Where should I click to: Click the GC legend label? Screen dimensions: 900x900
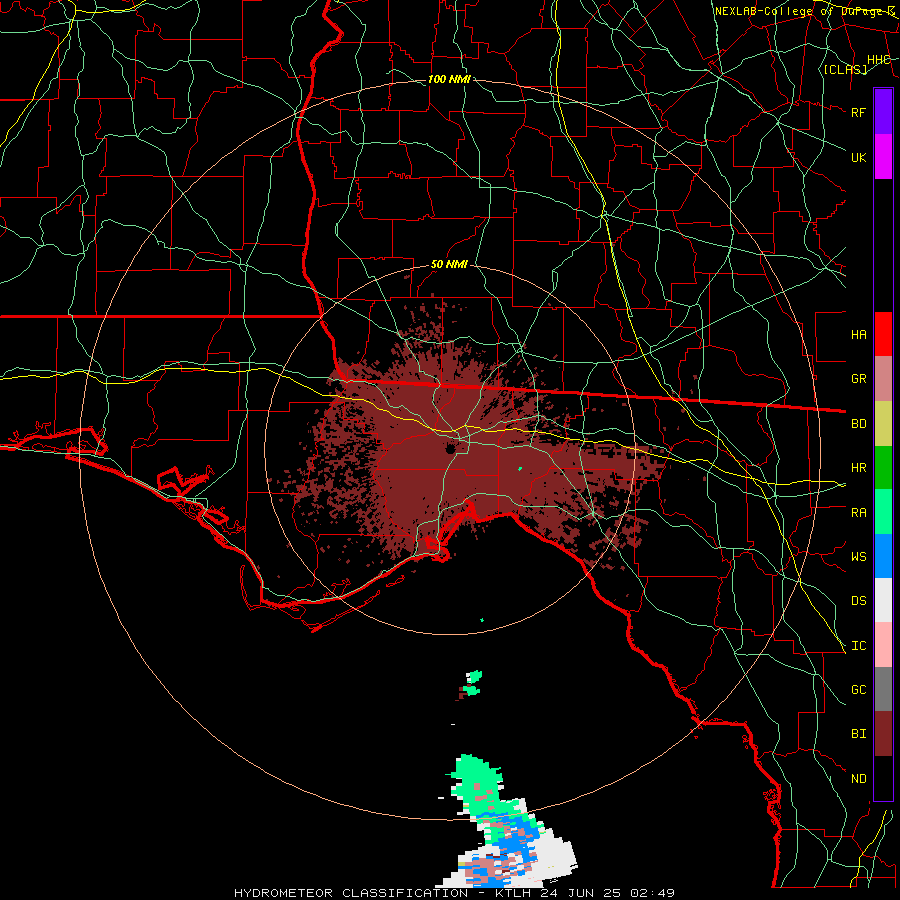[858, 690]
